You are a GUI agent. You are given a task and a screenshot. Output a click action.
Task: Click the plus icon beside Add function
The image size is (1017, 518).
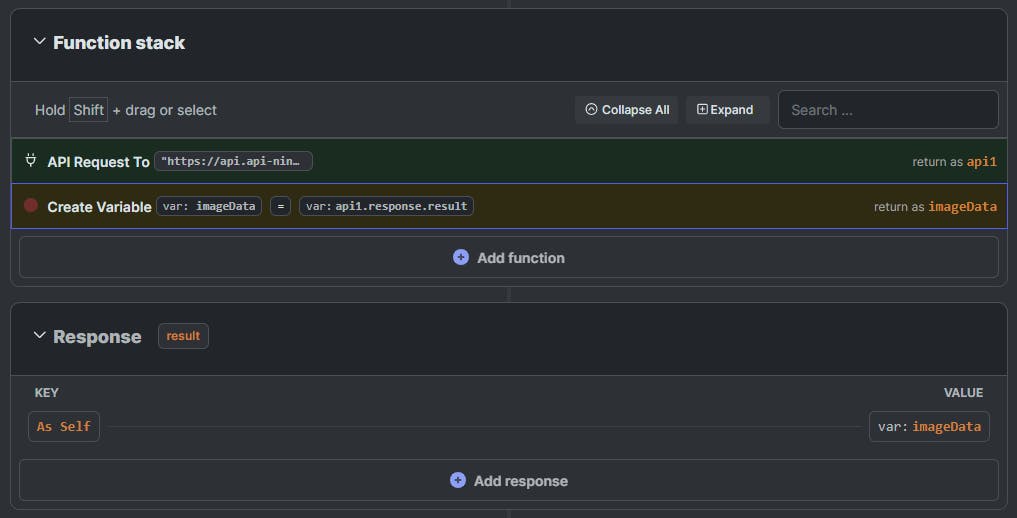click(461, 257)
